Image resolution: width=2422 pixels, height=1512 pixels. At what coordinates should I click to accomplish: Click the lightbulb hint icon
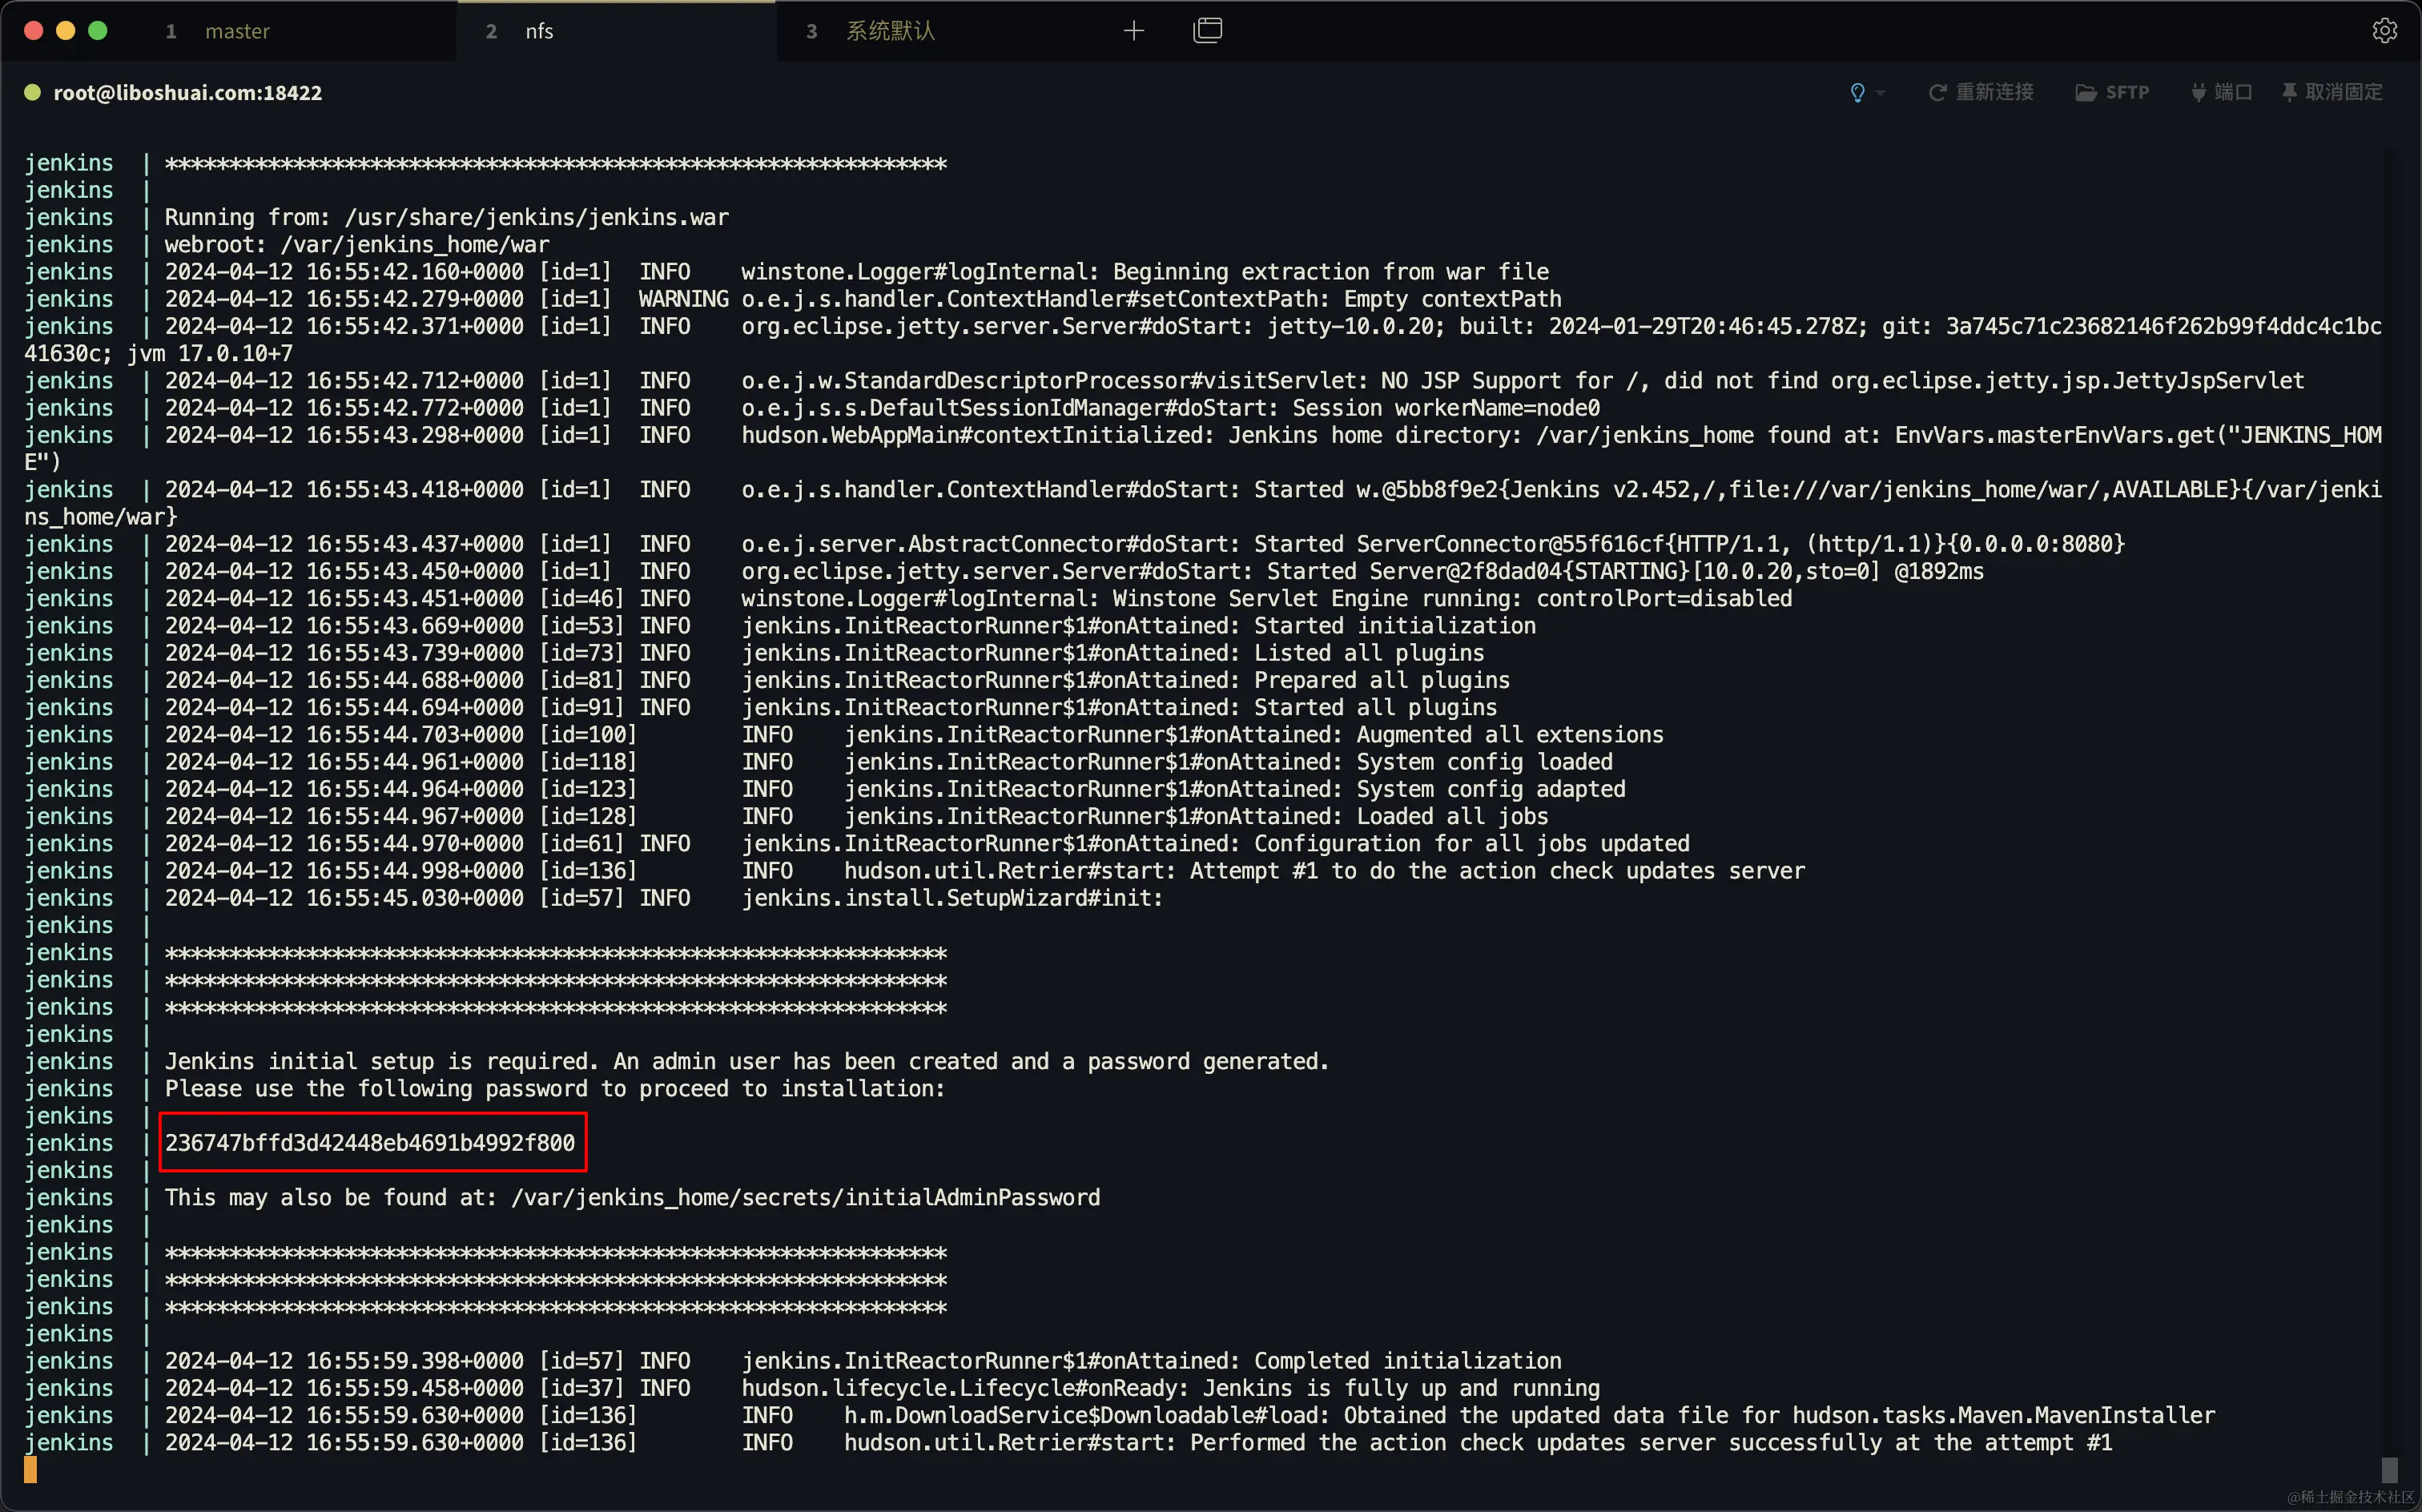tap(1857, 92)
